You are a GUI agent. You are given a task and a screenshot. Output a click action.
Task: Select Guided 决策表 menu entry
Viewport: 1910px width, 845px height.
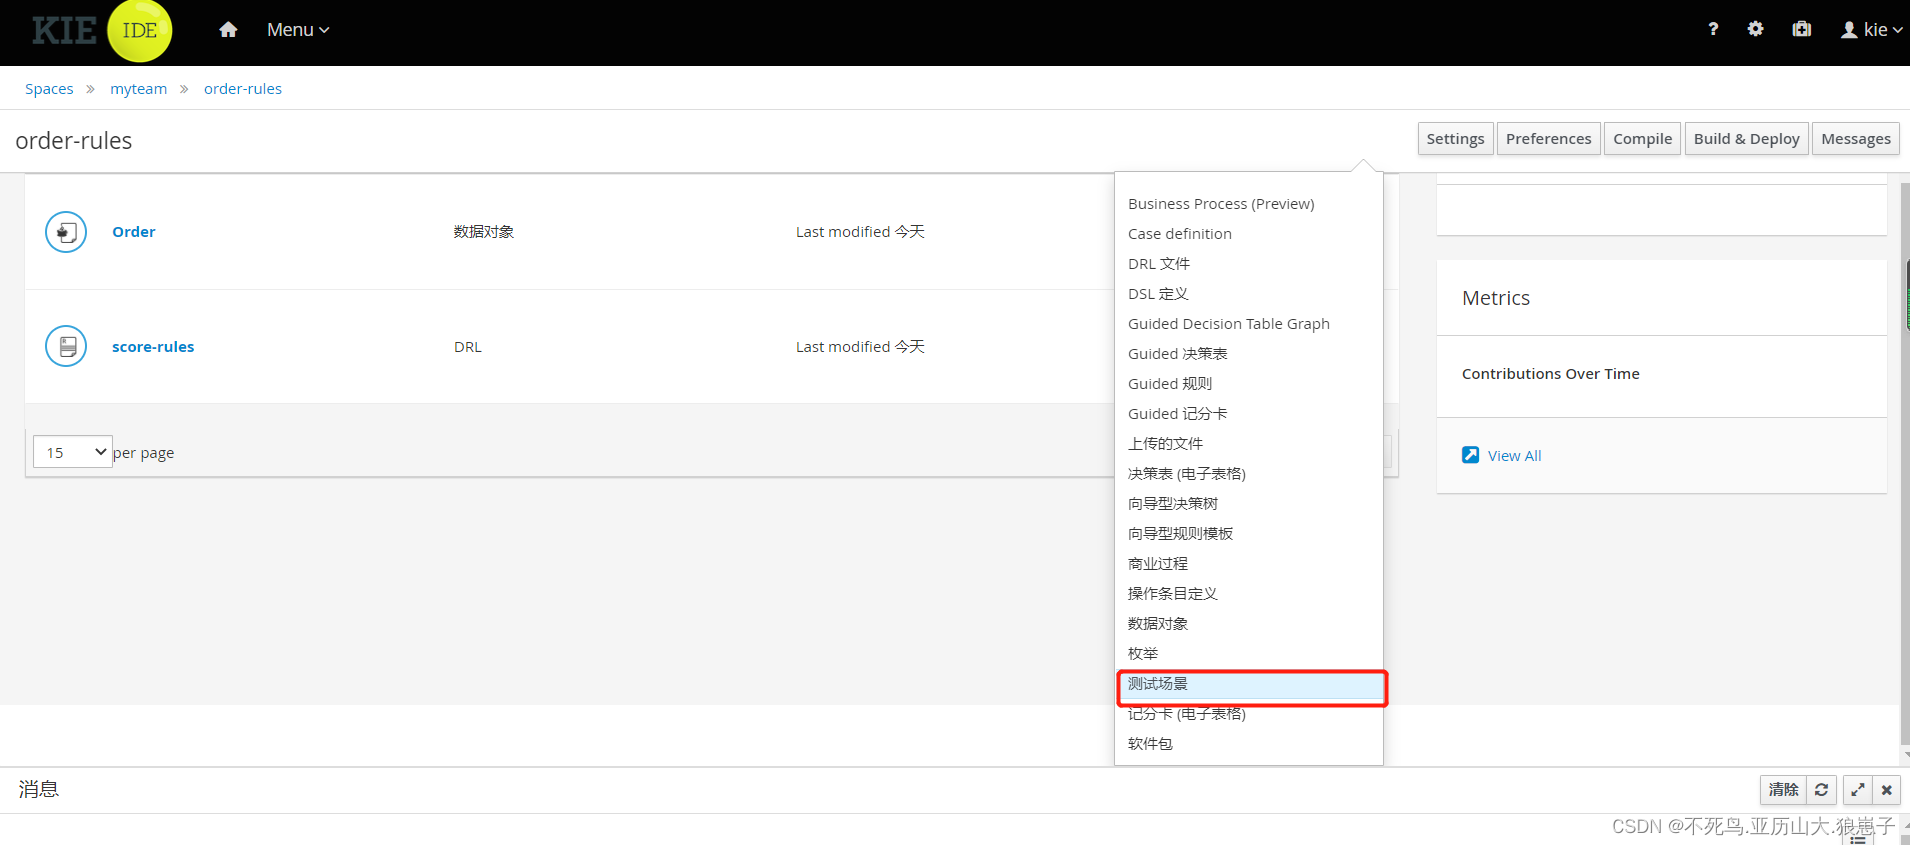pyautogui.click(x=1249, y=354)
